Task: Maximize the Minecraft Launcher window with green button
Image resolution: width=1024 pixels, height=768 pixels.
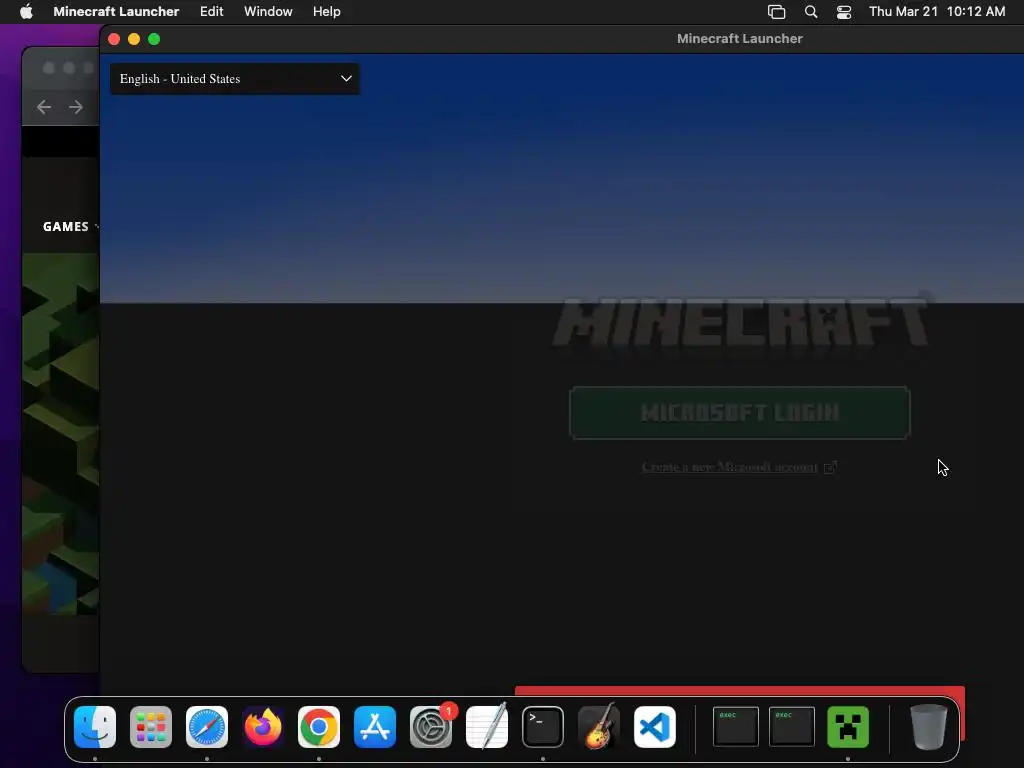Action: point(154,39)
